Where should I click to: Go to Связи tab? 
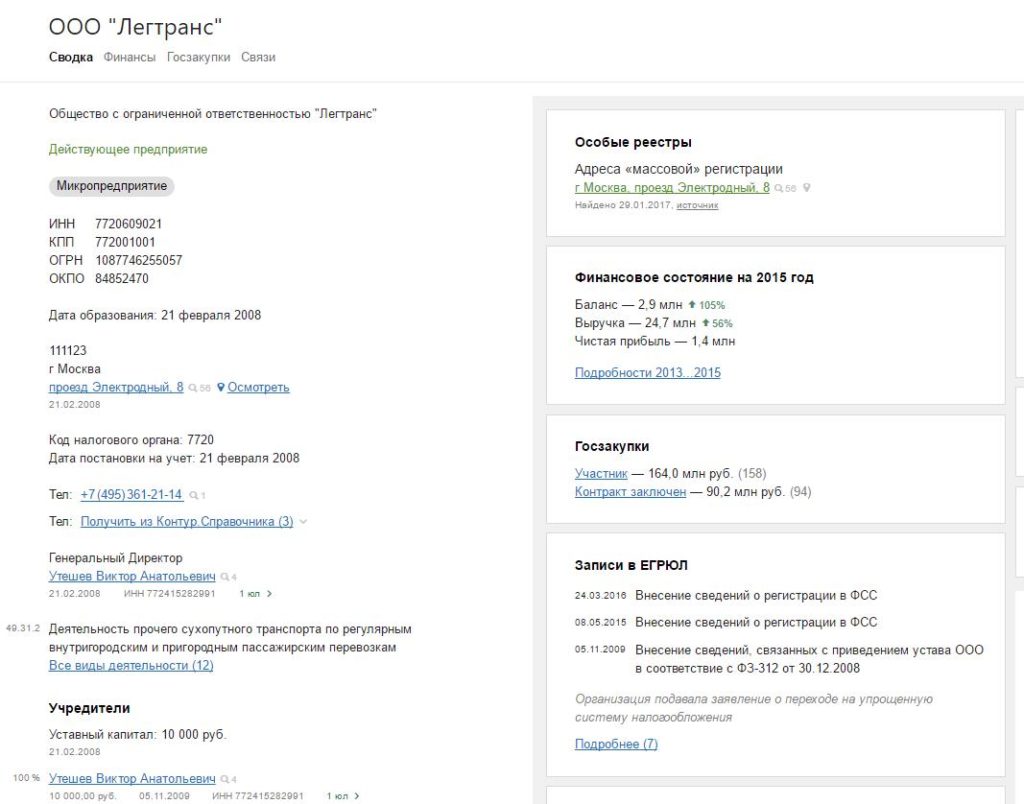pos(258,57)
